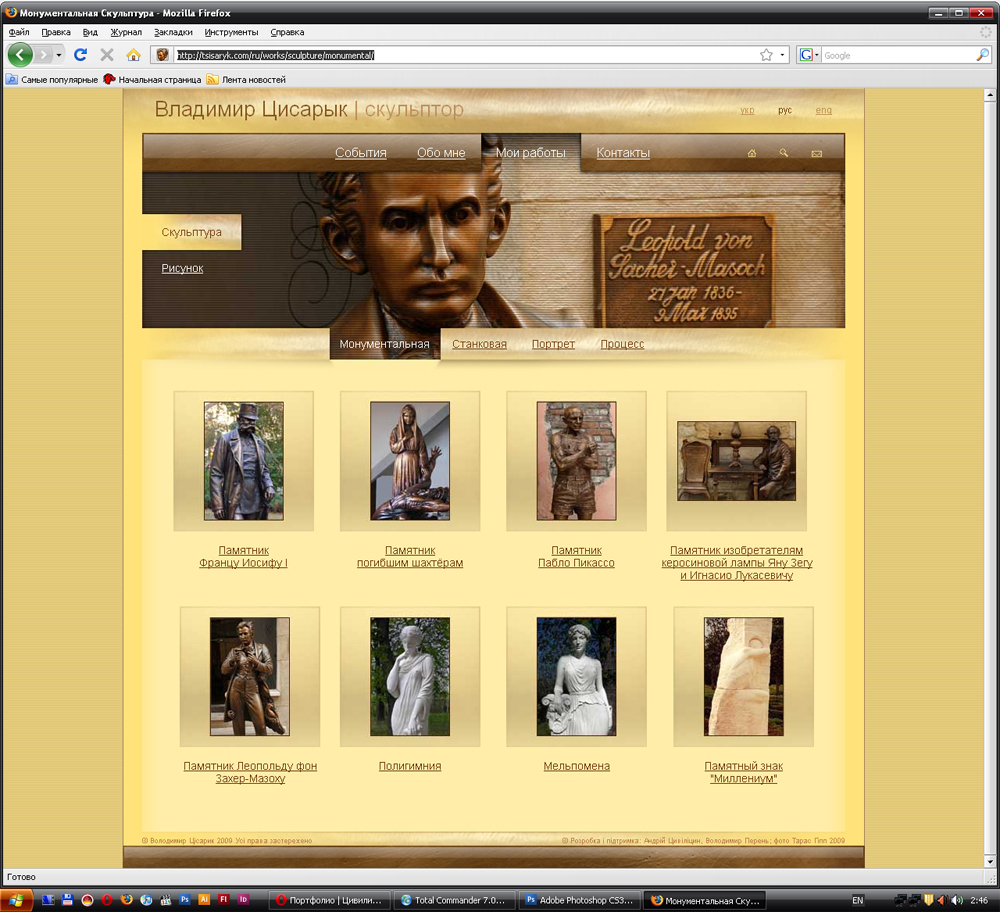Open the Рисунок side link
Screen dimensions: 1000x912
pos(182,268)
